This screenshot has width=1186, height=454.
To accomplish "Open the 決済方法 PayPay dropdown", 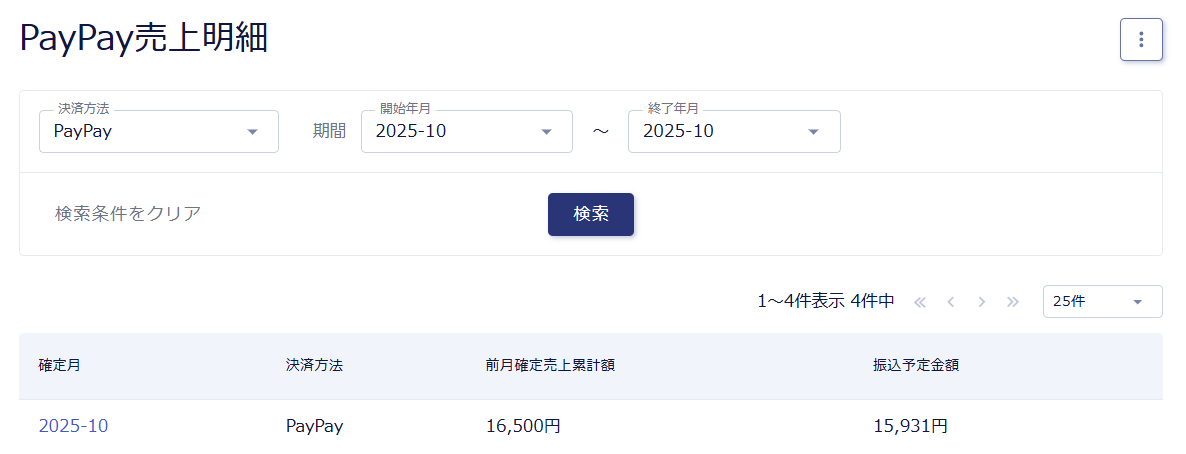I will point(158,131).
